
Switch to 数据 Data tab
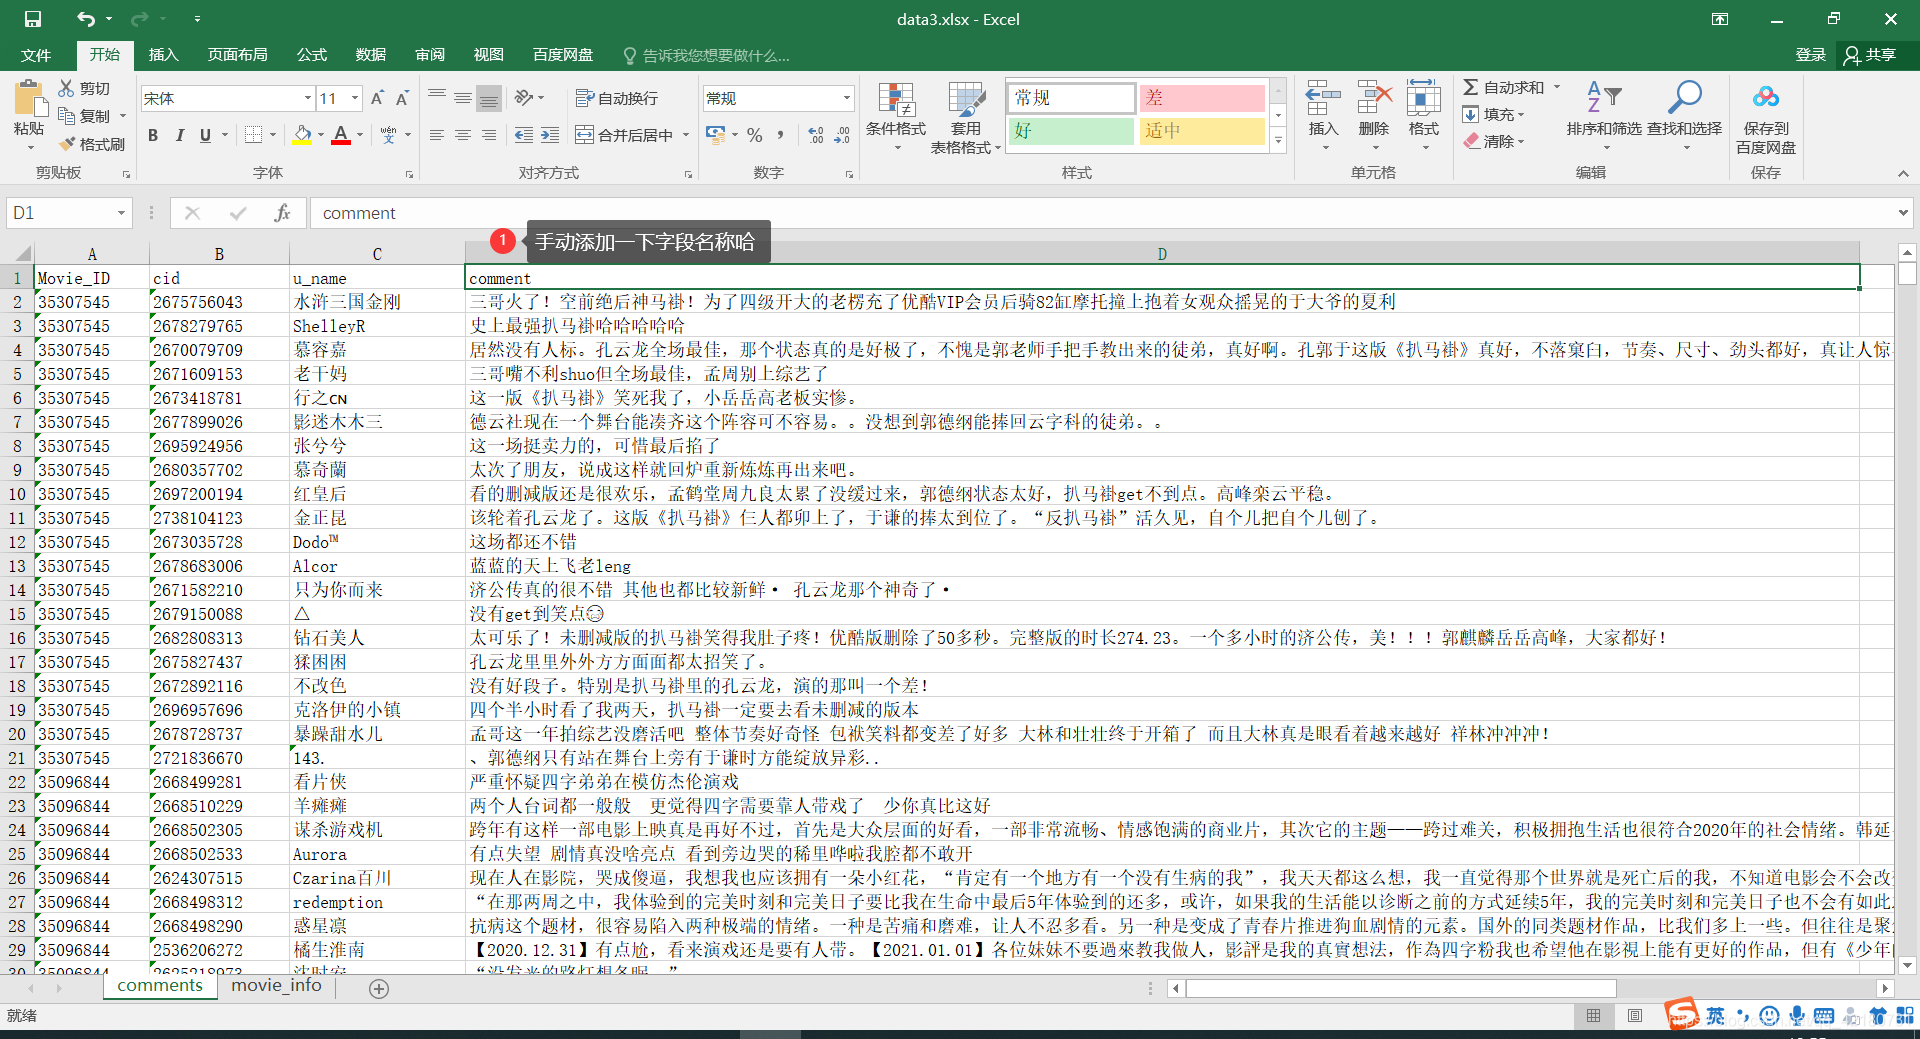click(x=371, y=55)
